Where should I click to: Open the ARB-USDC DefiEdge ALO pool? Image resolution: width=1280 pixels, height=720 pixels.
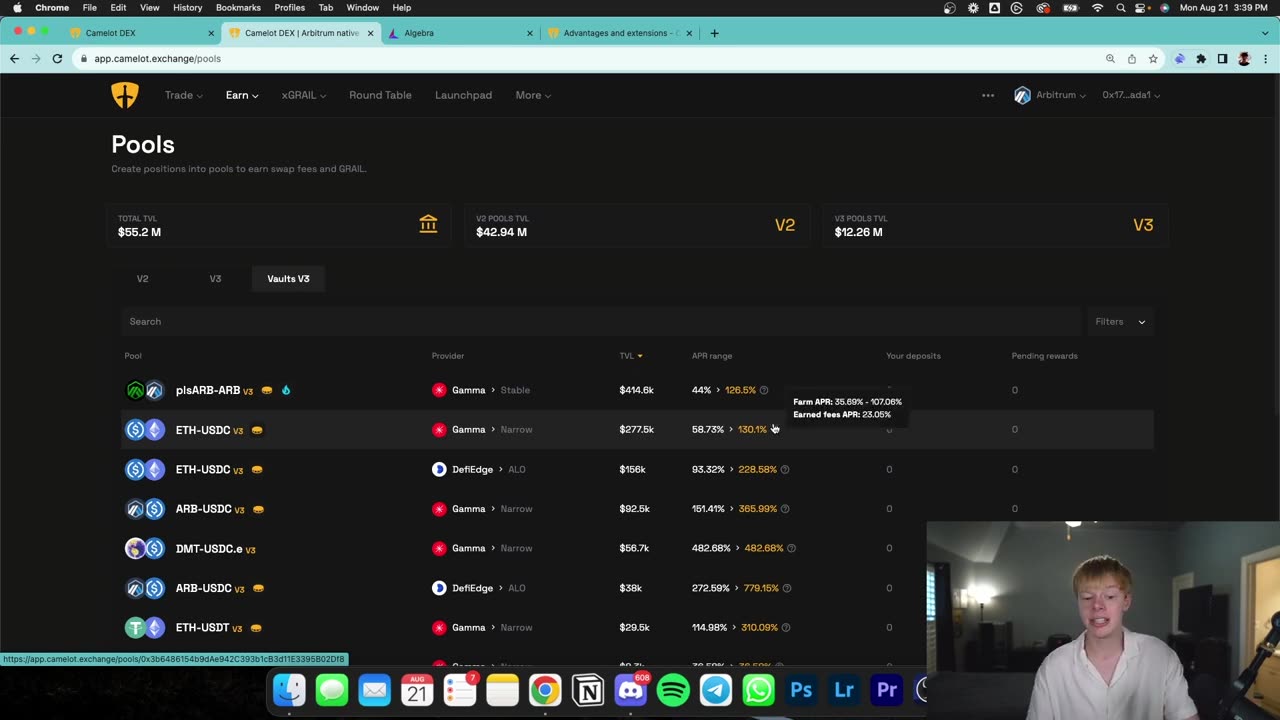click(637, 588)
